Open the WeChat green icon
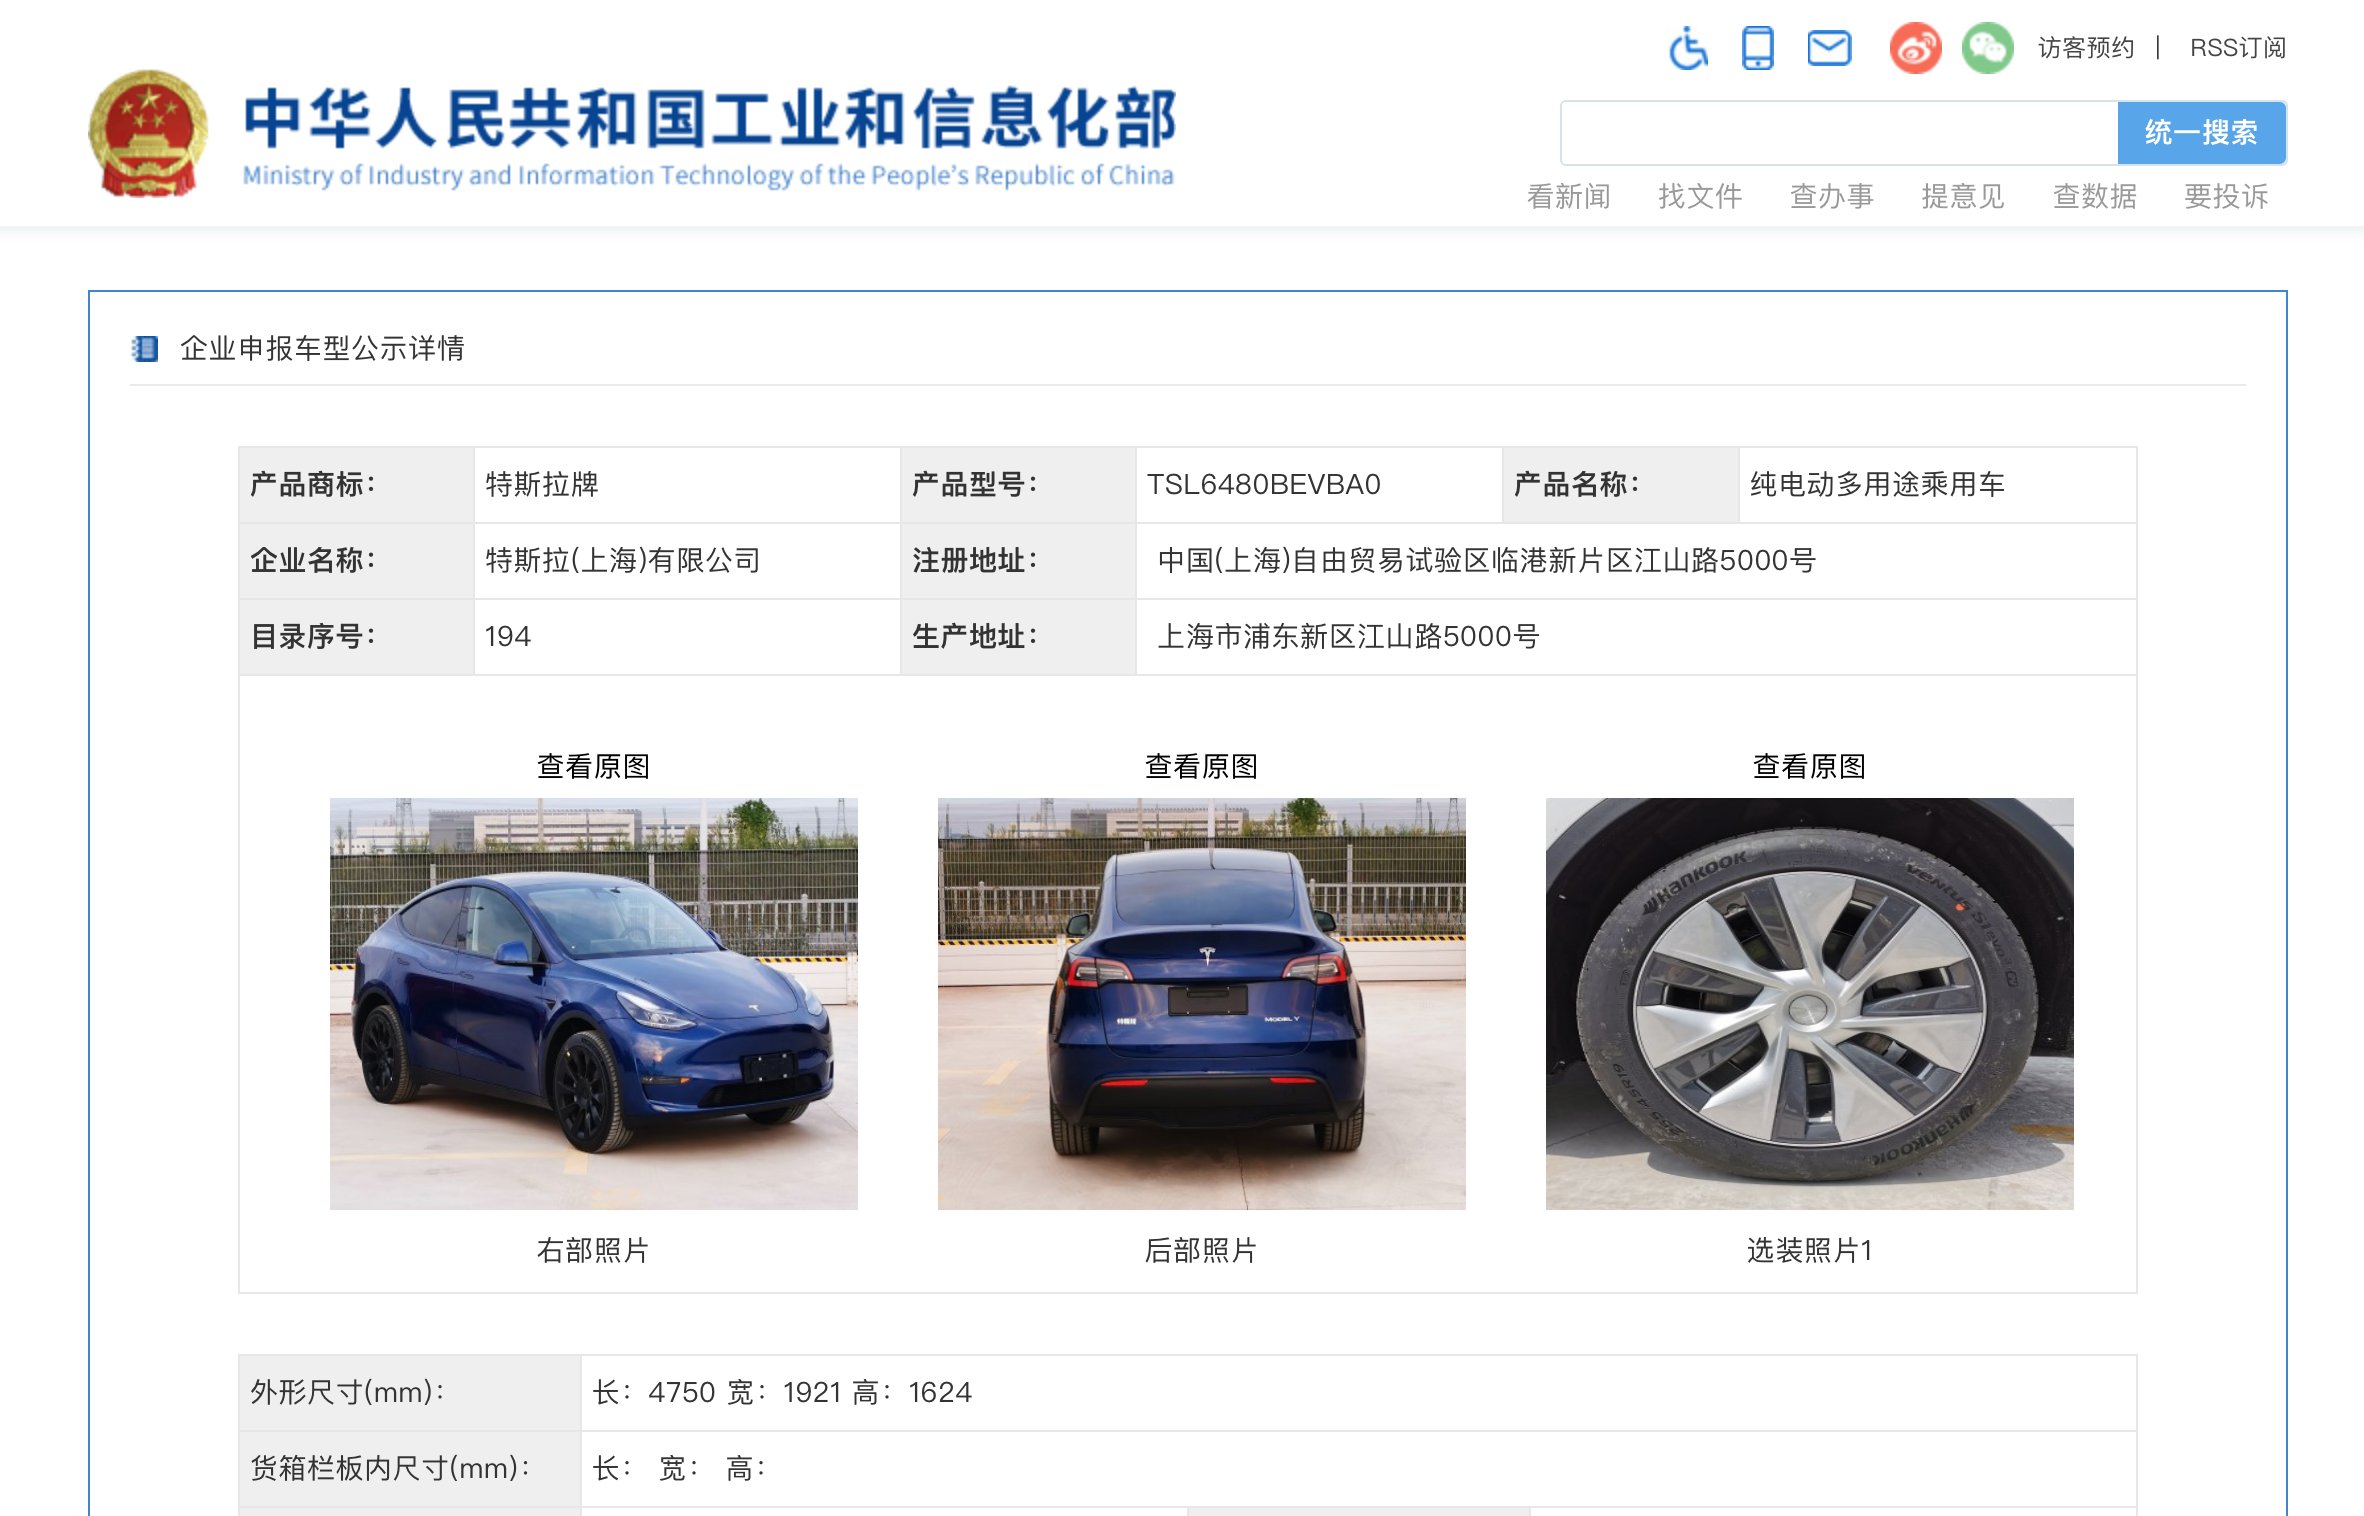 (1987, 47)
